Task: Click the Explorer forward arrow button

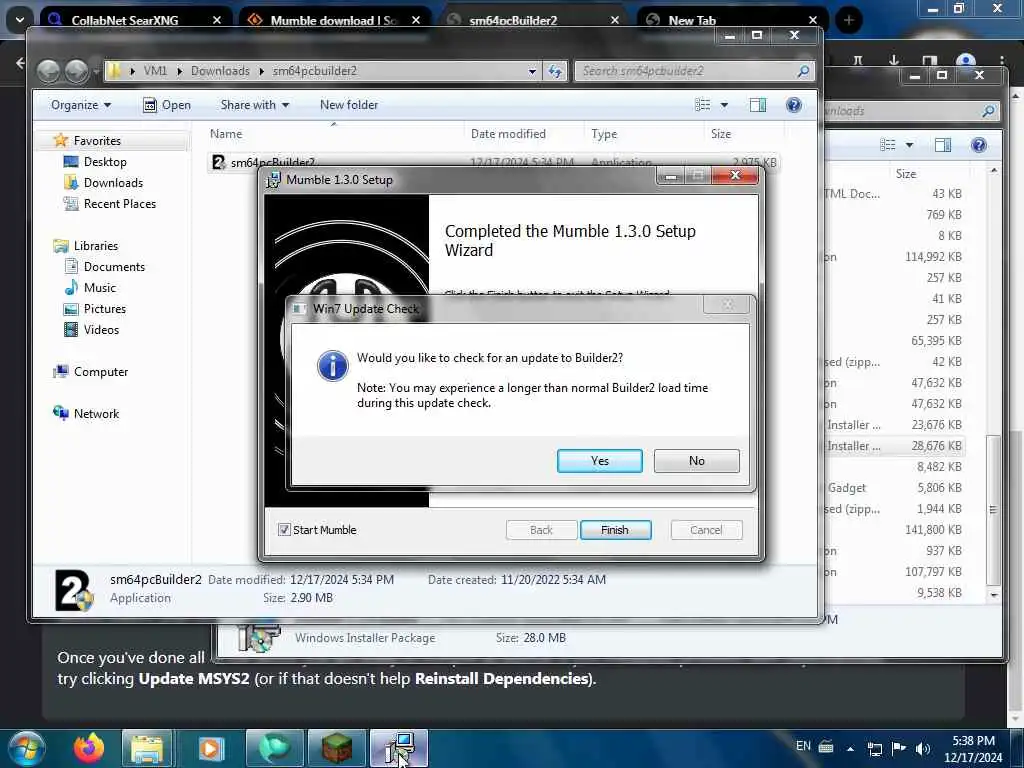Action: pos(76,71)
